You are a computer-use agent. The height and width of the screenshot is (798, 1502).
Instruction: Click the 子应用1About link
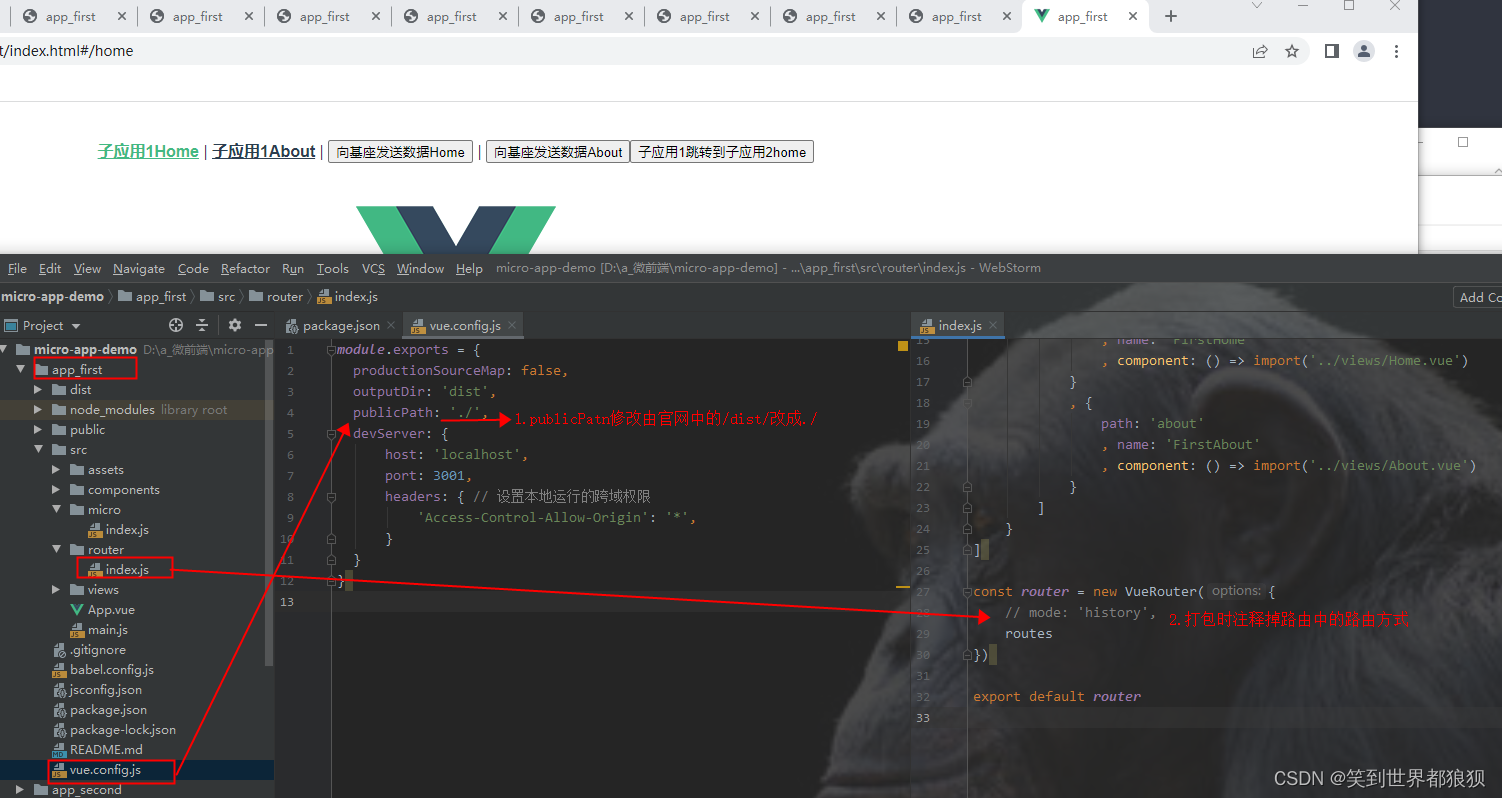click(264, 151)
